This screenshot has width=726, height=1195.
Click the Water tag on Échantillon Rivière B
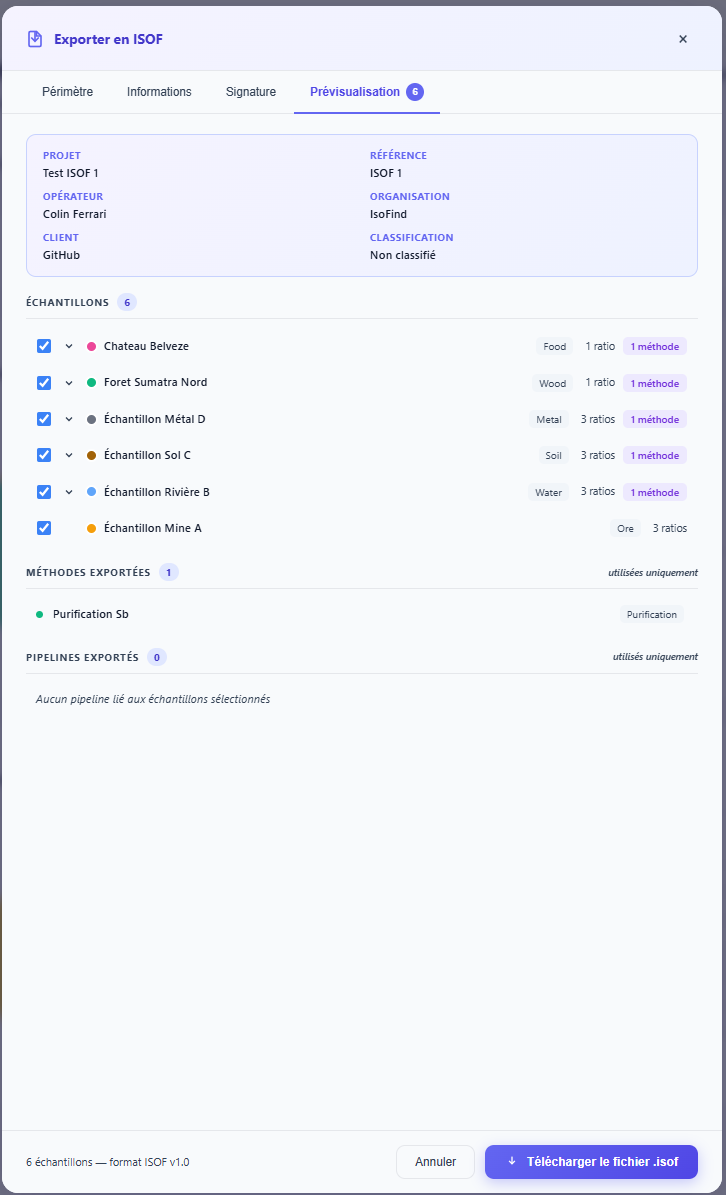point(548,492)
